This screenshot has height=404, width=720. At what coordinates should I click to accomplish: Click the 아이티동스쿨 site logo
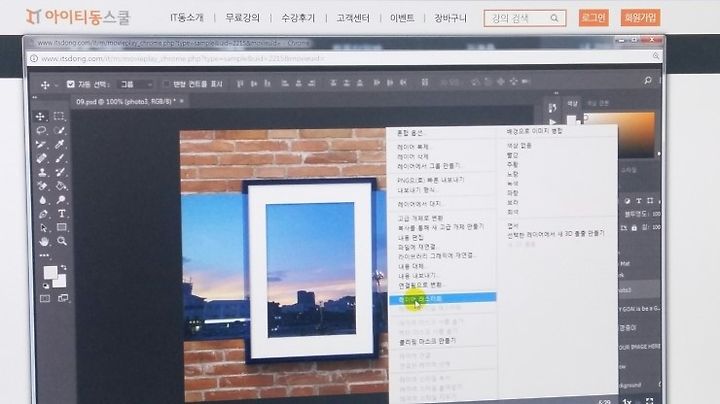tap(78, 17)
